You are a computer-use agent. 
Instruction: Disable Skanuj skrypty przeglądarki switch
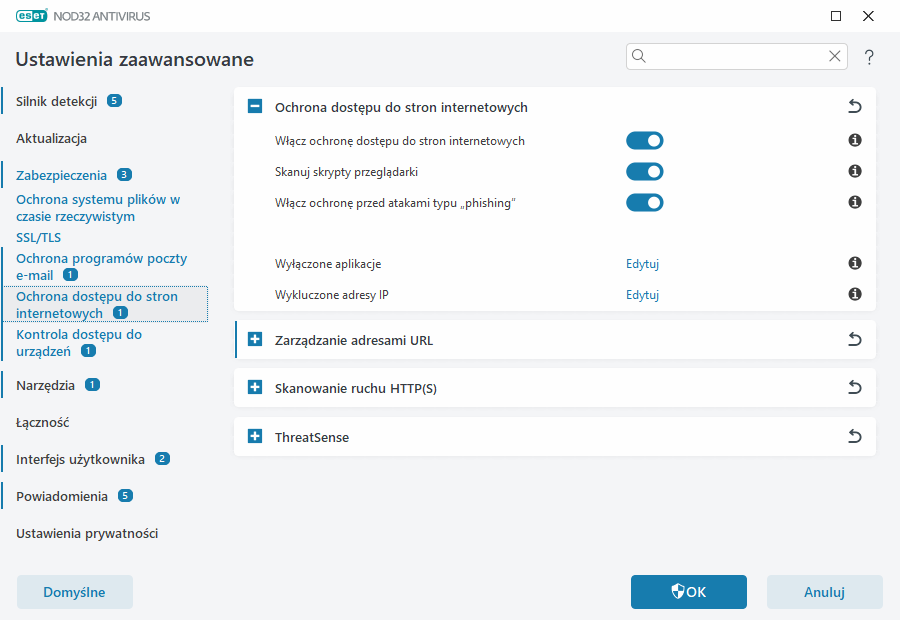(644, 172)
